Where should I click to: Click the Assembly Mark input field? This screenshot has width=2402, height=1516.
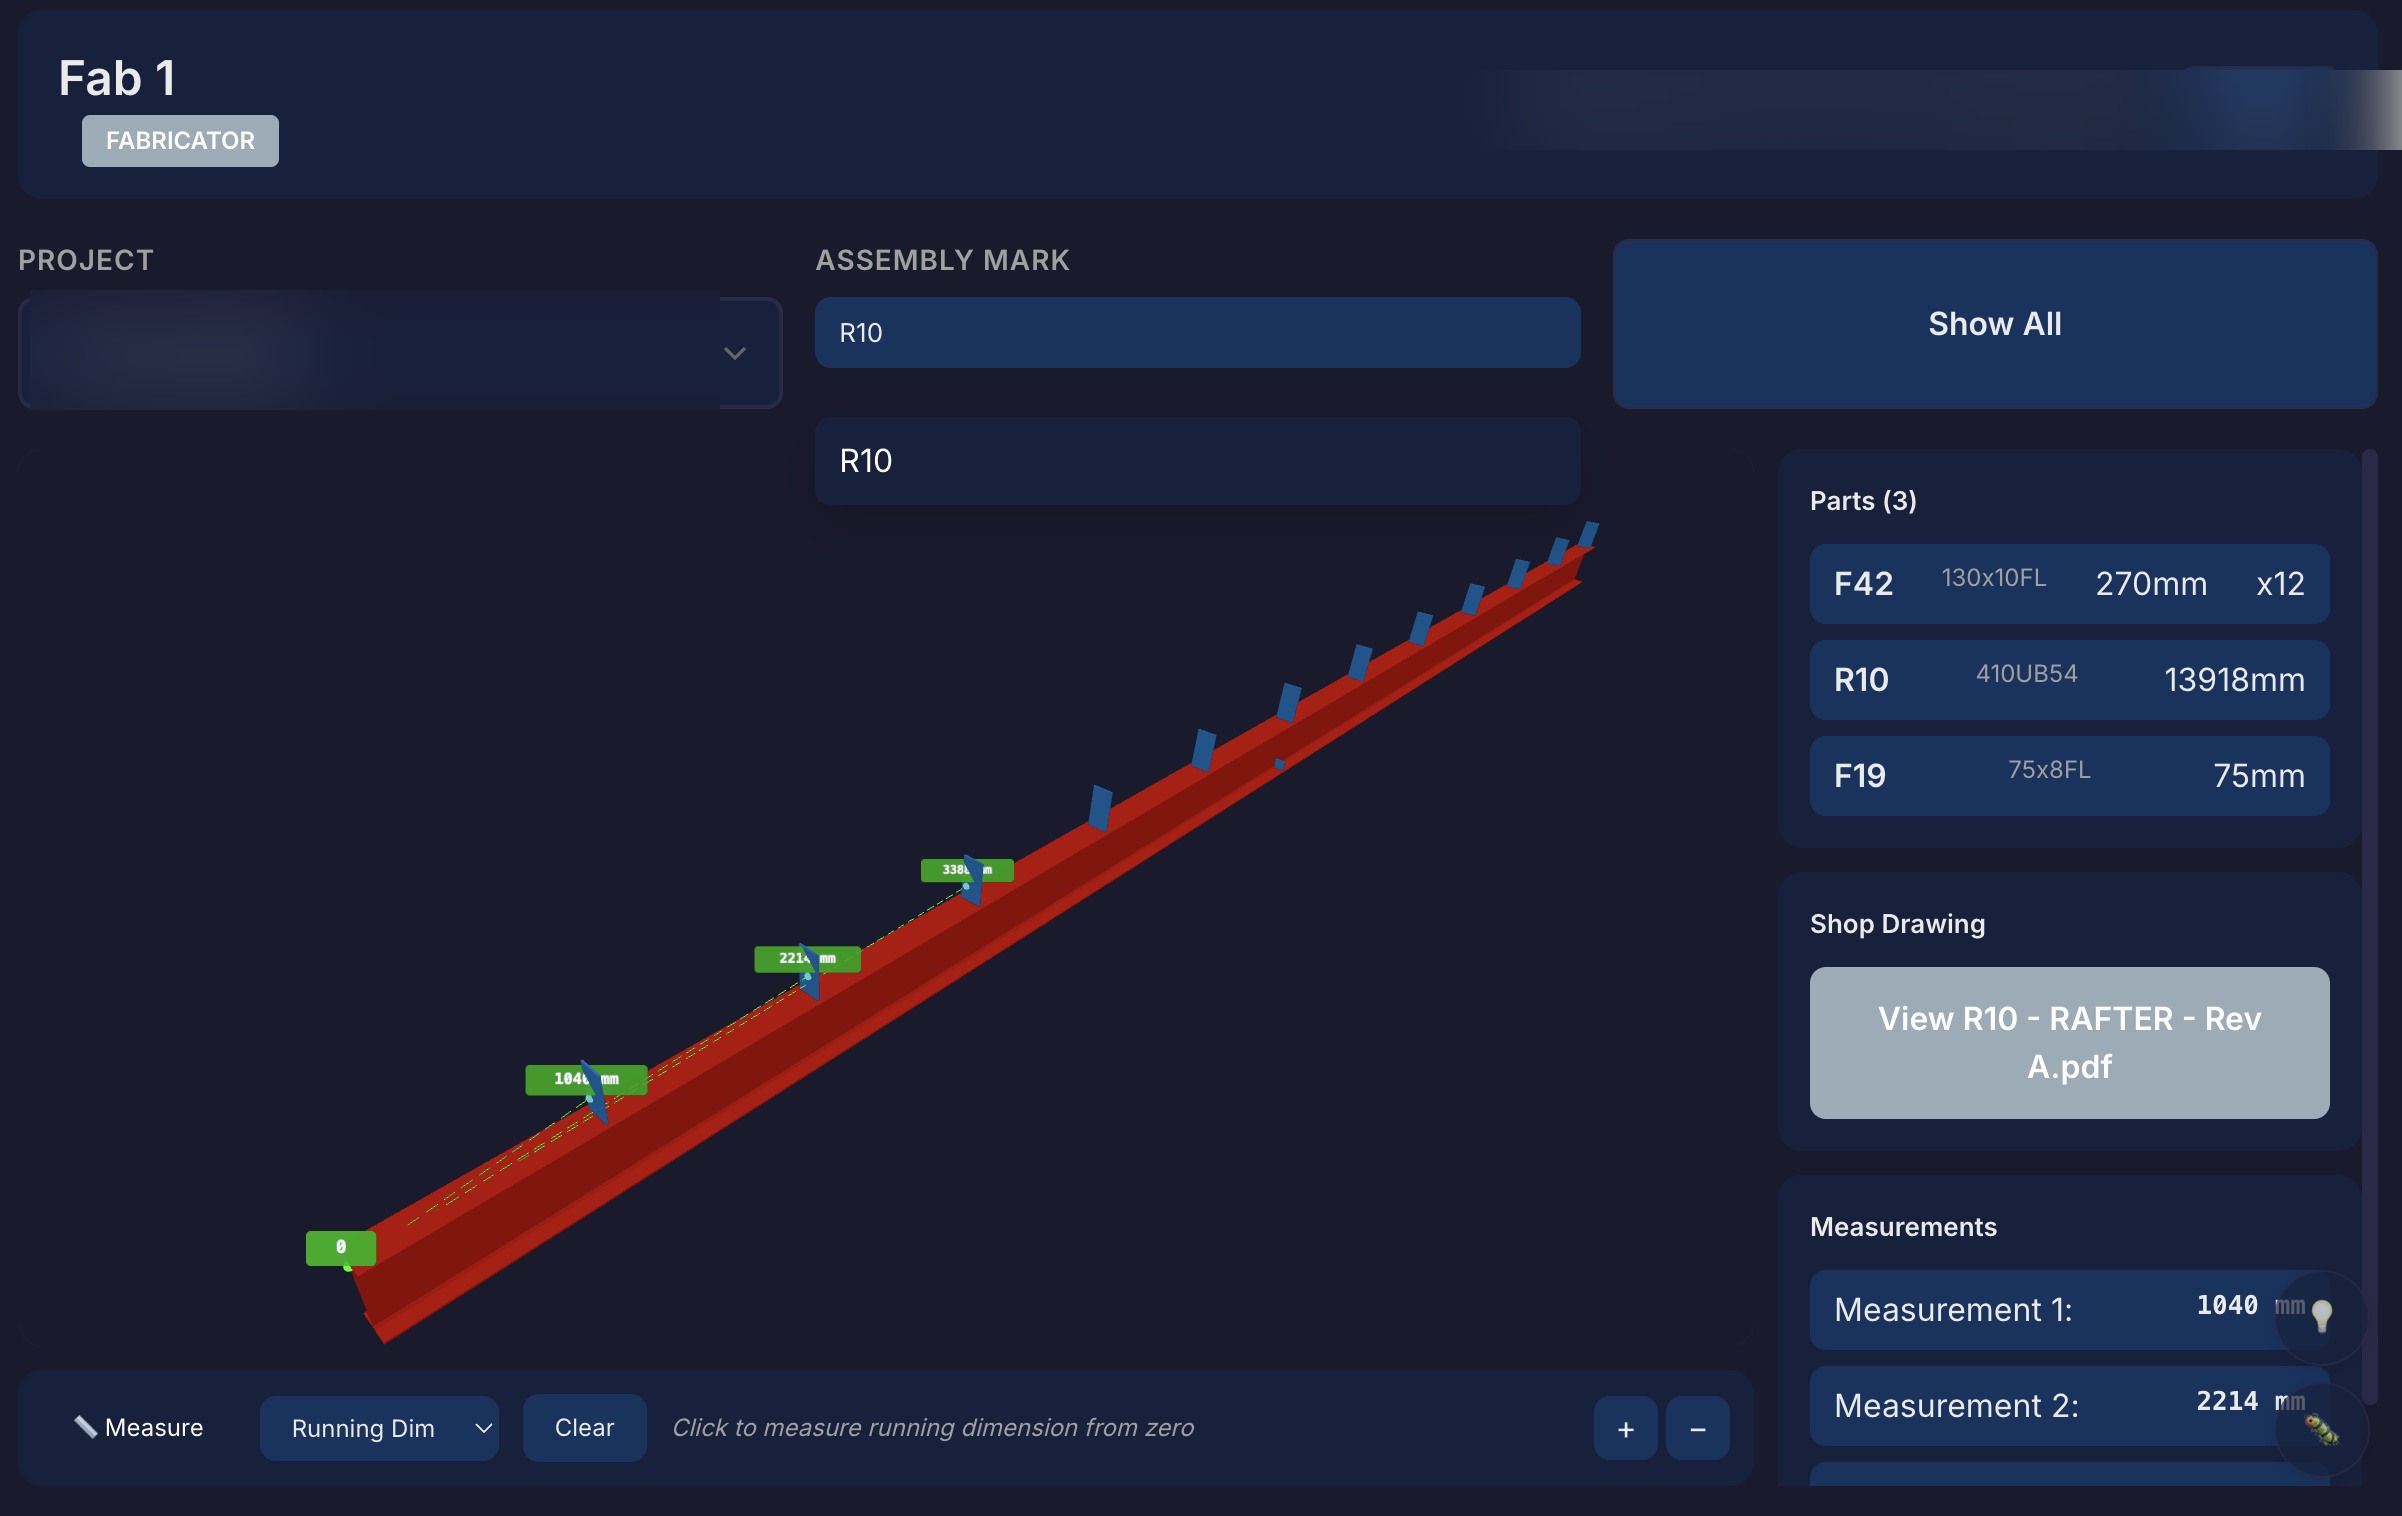[1197, 333]
